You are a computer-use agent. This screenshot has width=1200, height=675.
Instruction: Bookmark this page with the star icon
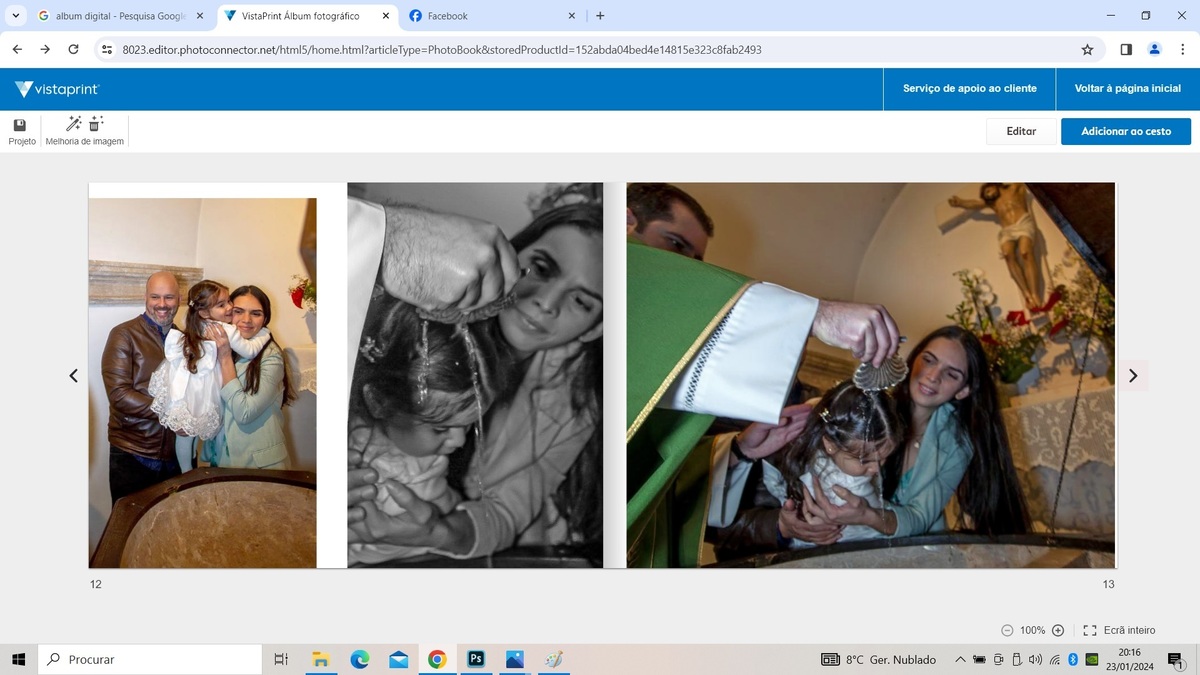pyautogui.click(x=1087, y=49)
